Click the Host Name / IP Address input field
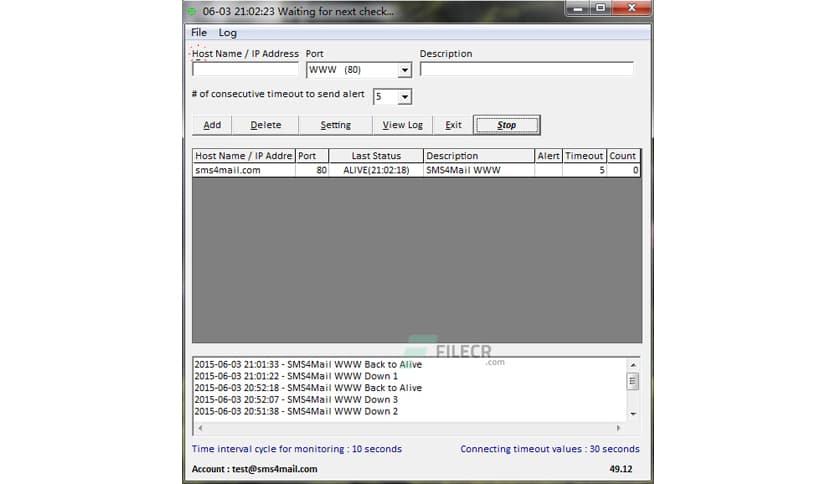 [x=245, y=69]
